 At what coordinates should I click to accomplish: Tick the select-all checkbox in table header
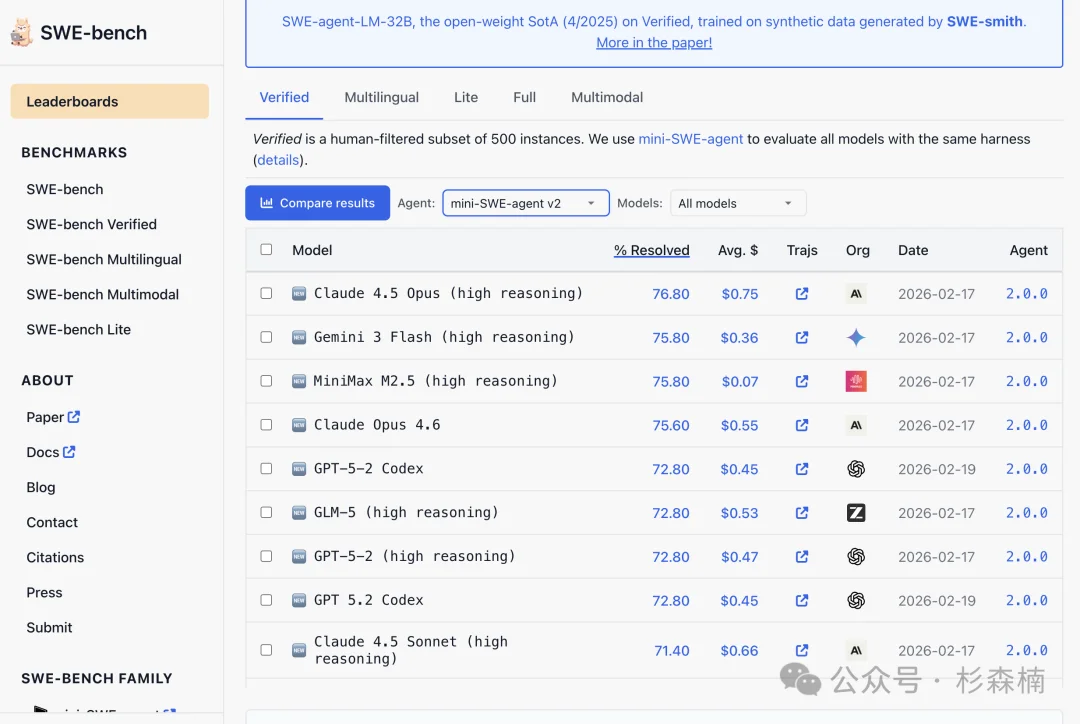point(266,249)
